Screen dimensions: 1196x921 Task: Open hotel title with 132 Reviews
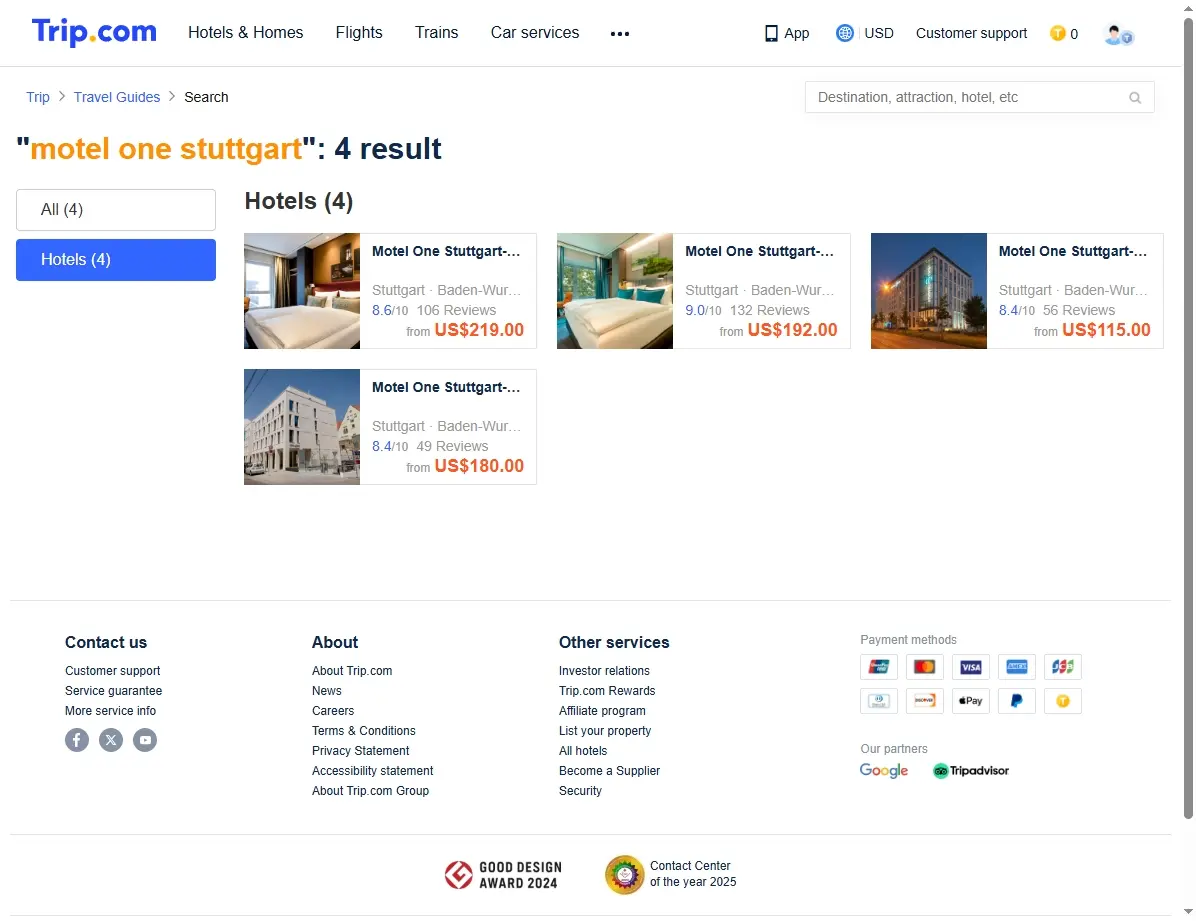[760, 251]
